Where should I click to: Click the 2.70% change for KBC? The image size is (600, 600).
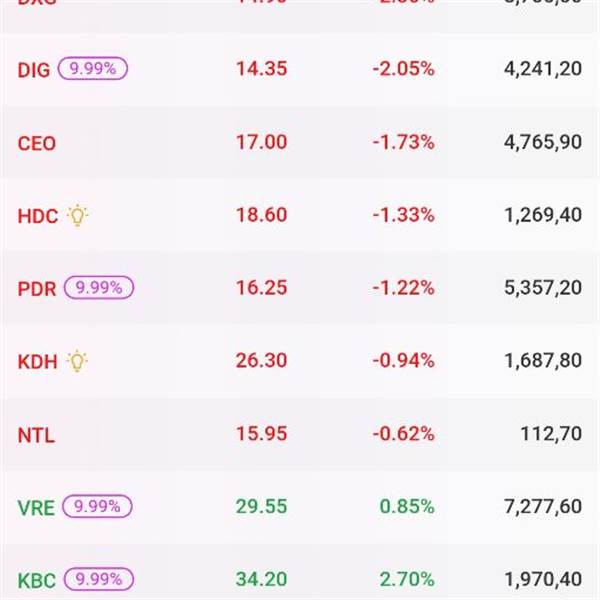(407, 579)
